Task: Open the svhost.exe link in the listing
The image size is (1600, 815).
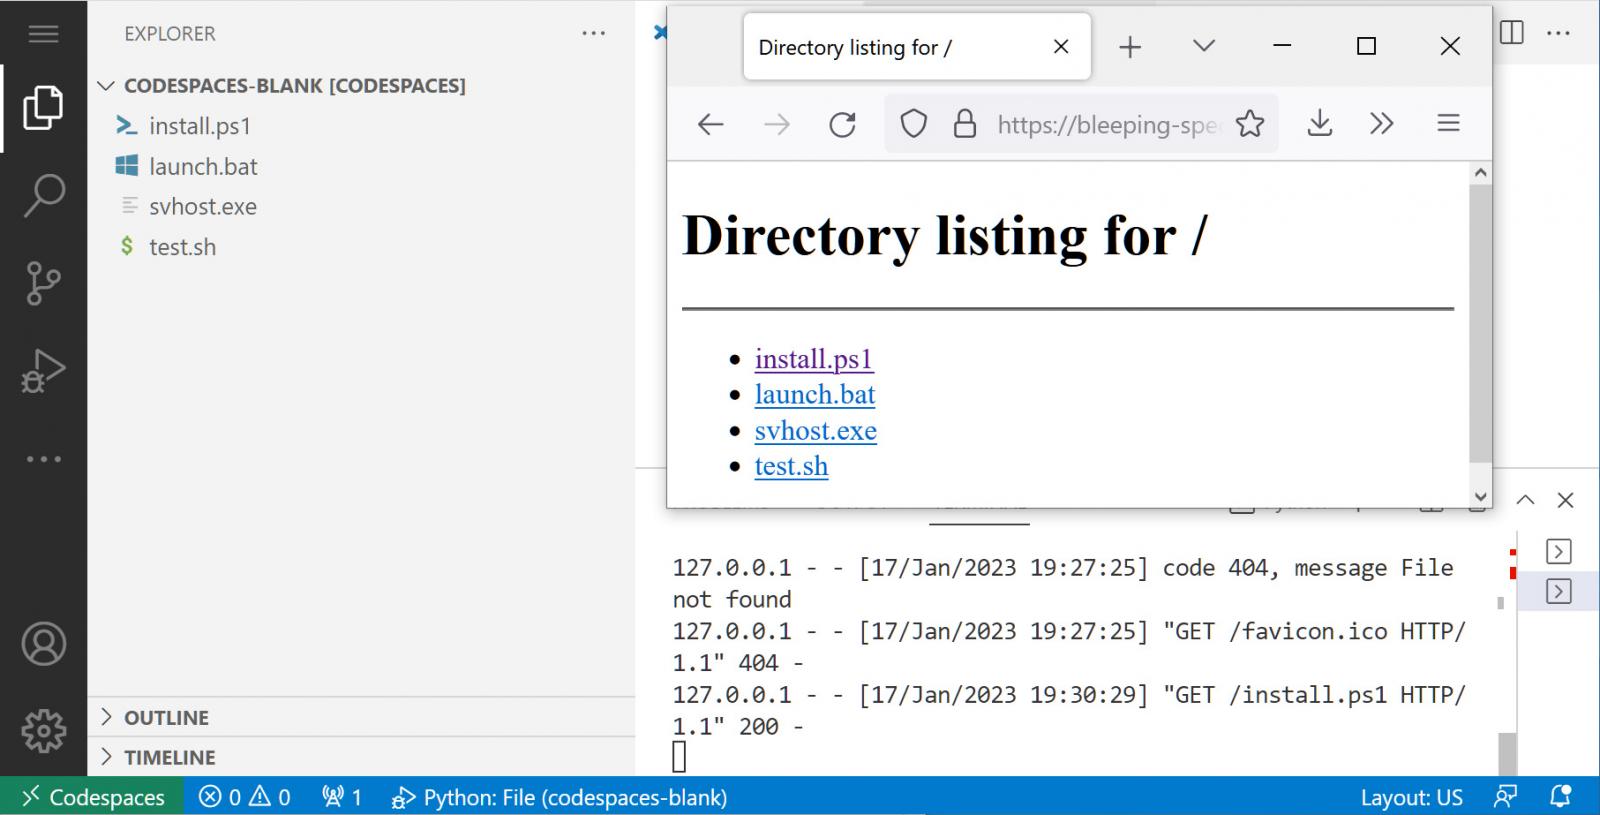Action: pos(815,431)
